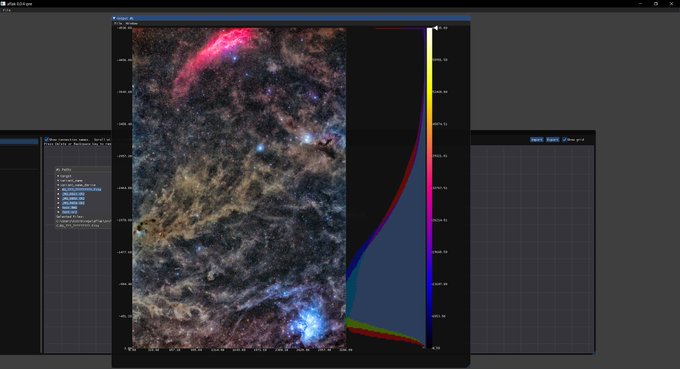The height and width of the screenshot is (369, 680).
Task: Open the File menu in the Output window
Action: point(118,23)
